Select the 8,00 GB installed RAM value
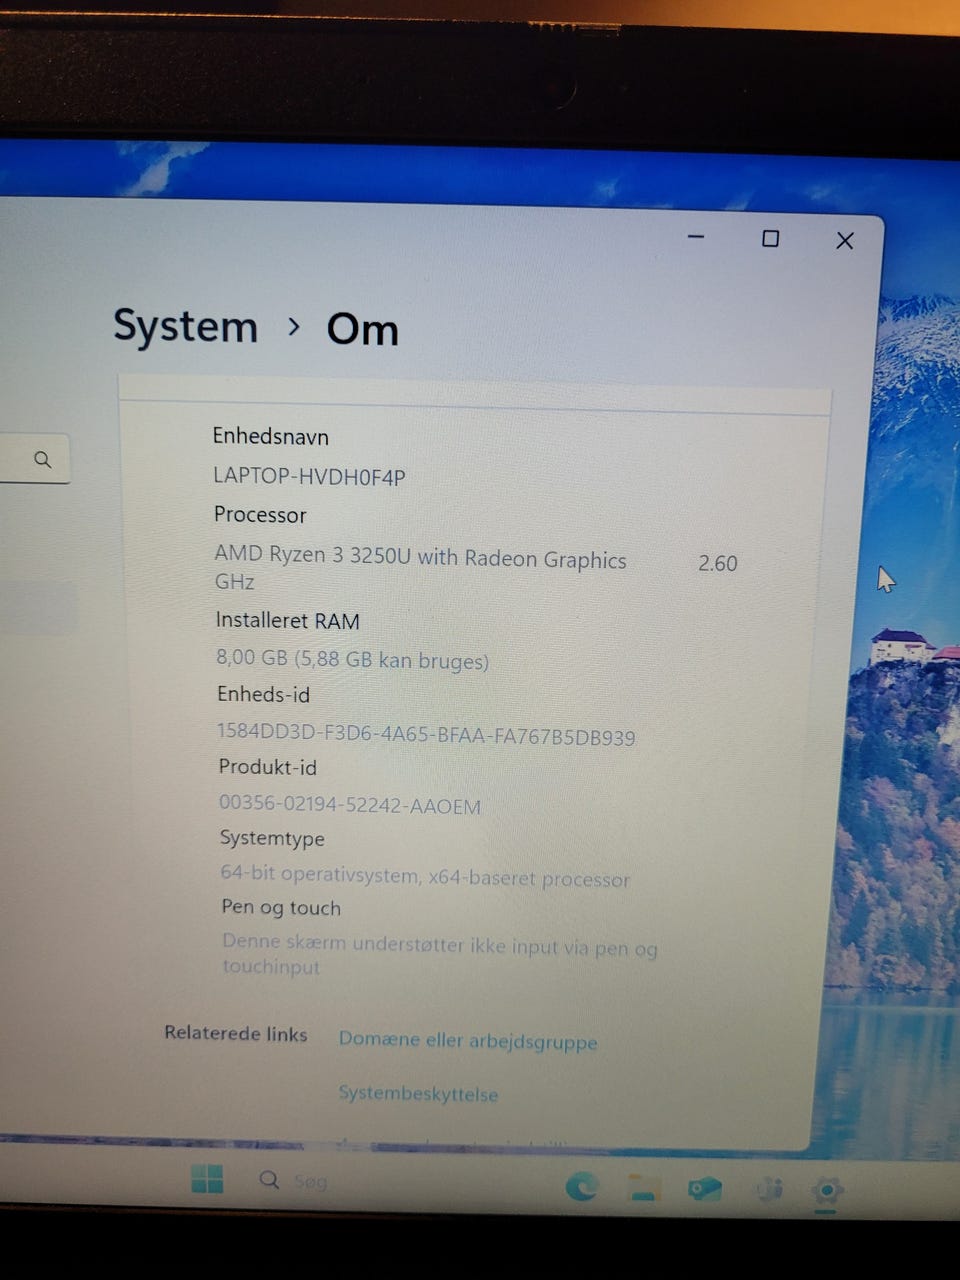960x1280 pixels. pyautogui.click(x=352, y=659)
